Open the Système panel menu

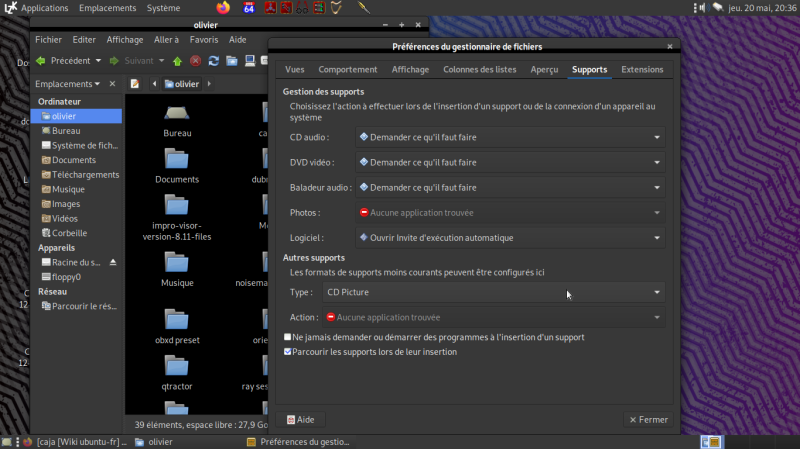point(163,8)
